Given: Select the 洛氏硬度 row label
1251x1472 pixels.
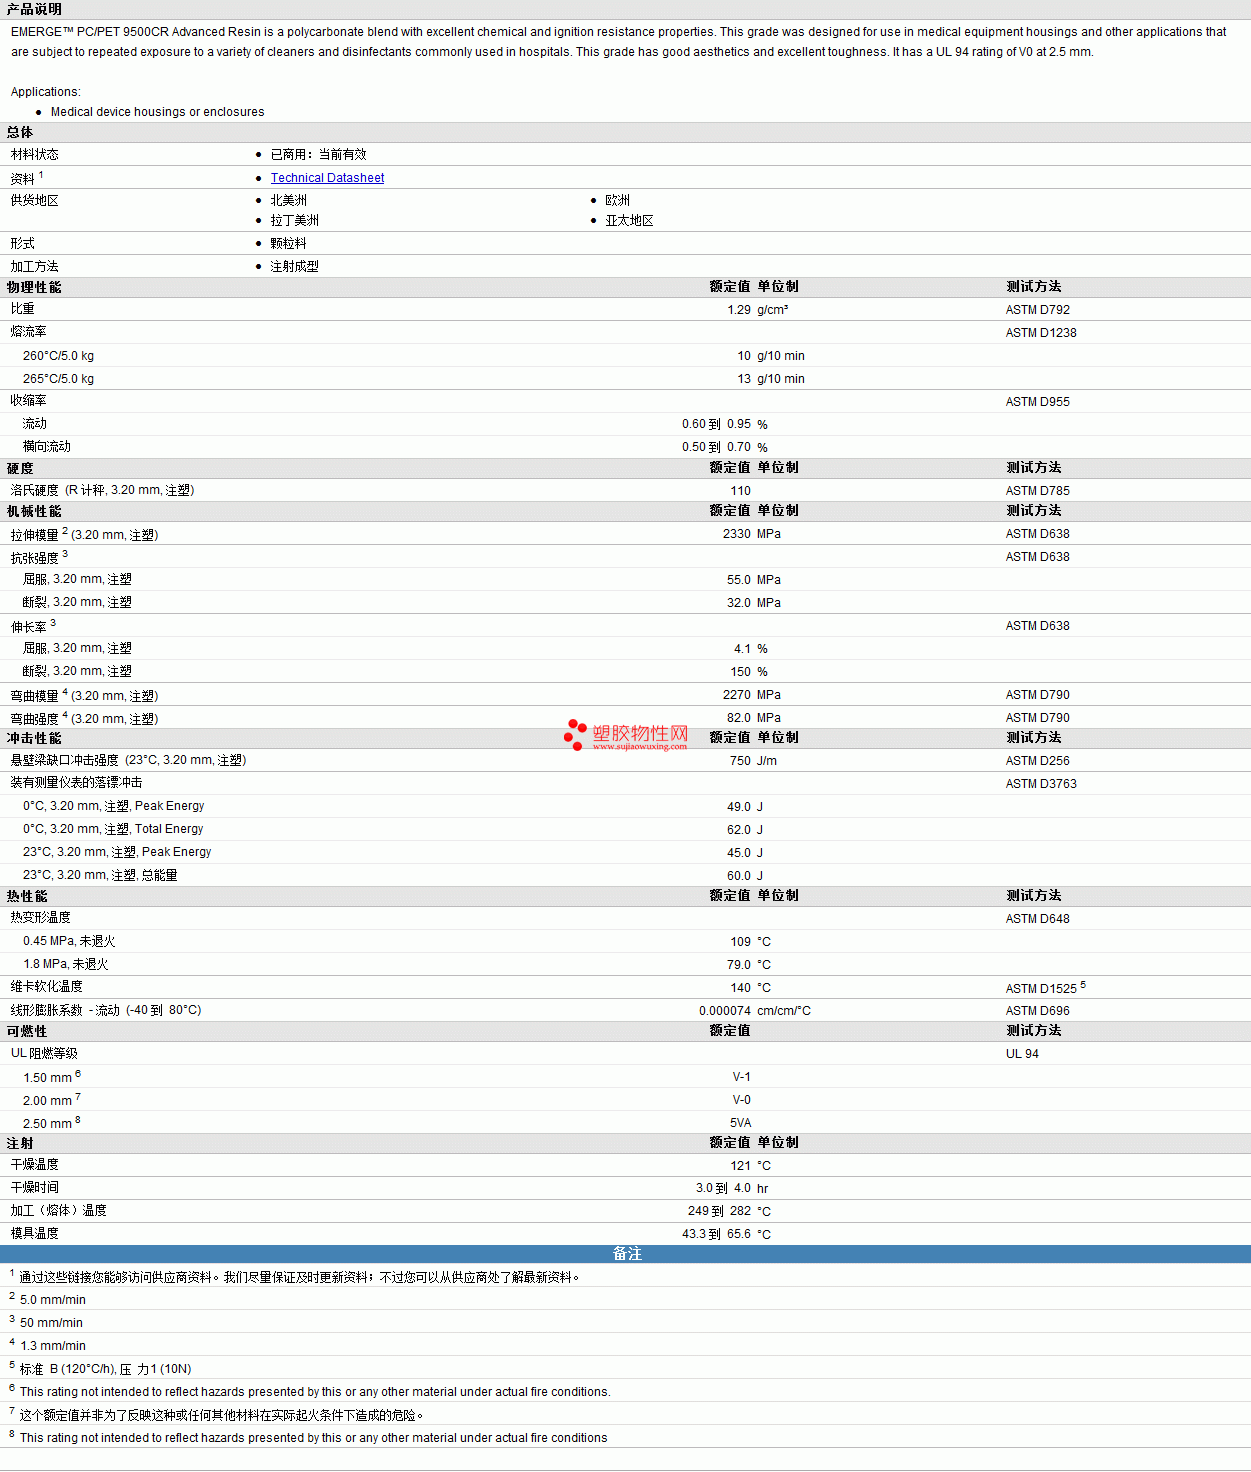Looking at the screenshot, I should click(102, 490).
